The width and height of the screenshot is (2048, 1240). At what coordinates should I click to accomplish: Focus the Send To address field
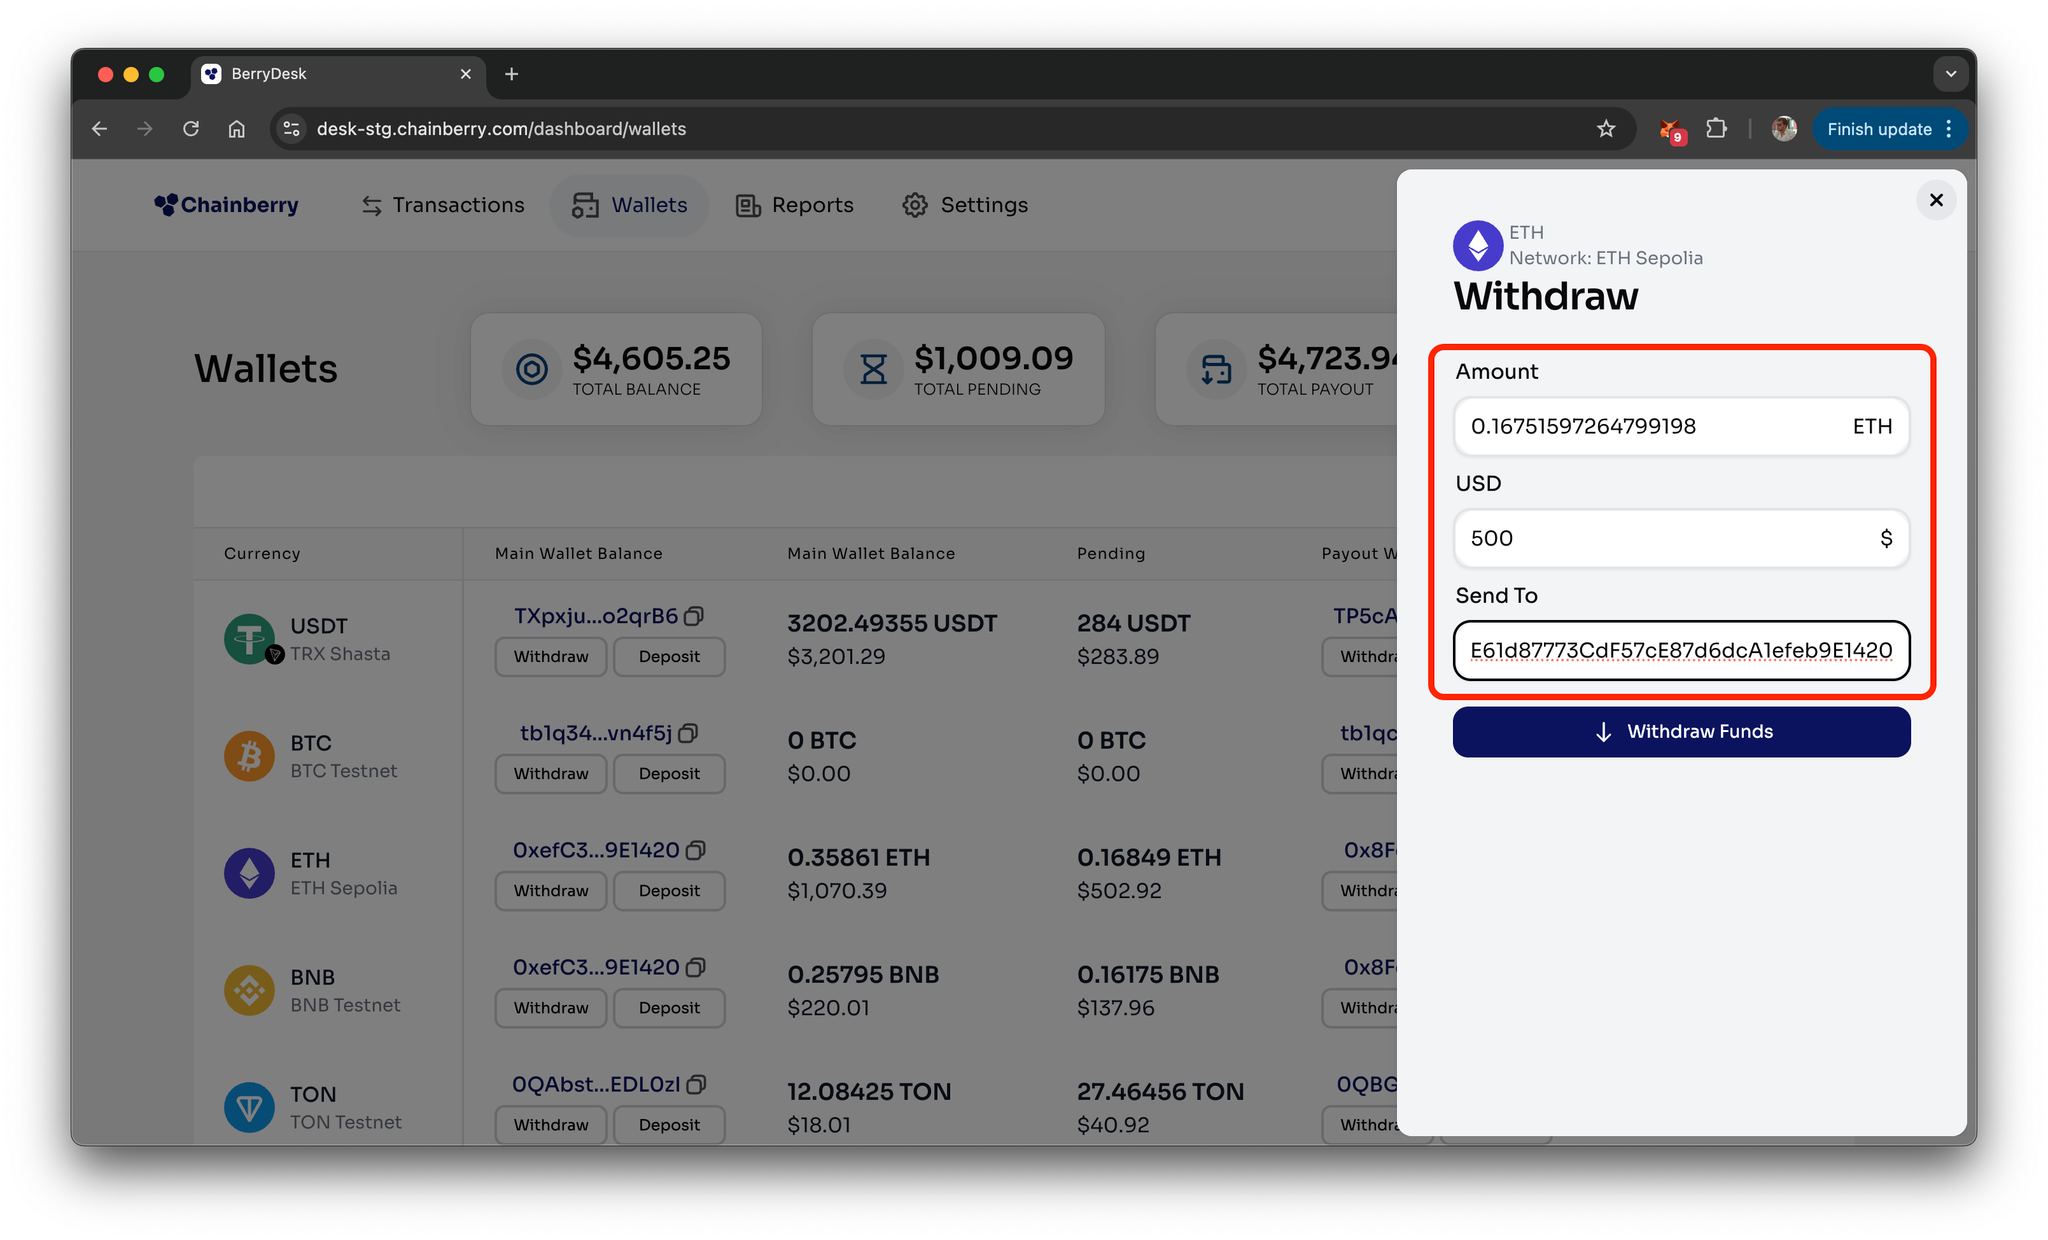(1681, 651)
